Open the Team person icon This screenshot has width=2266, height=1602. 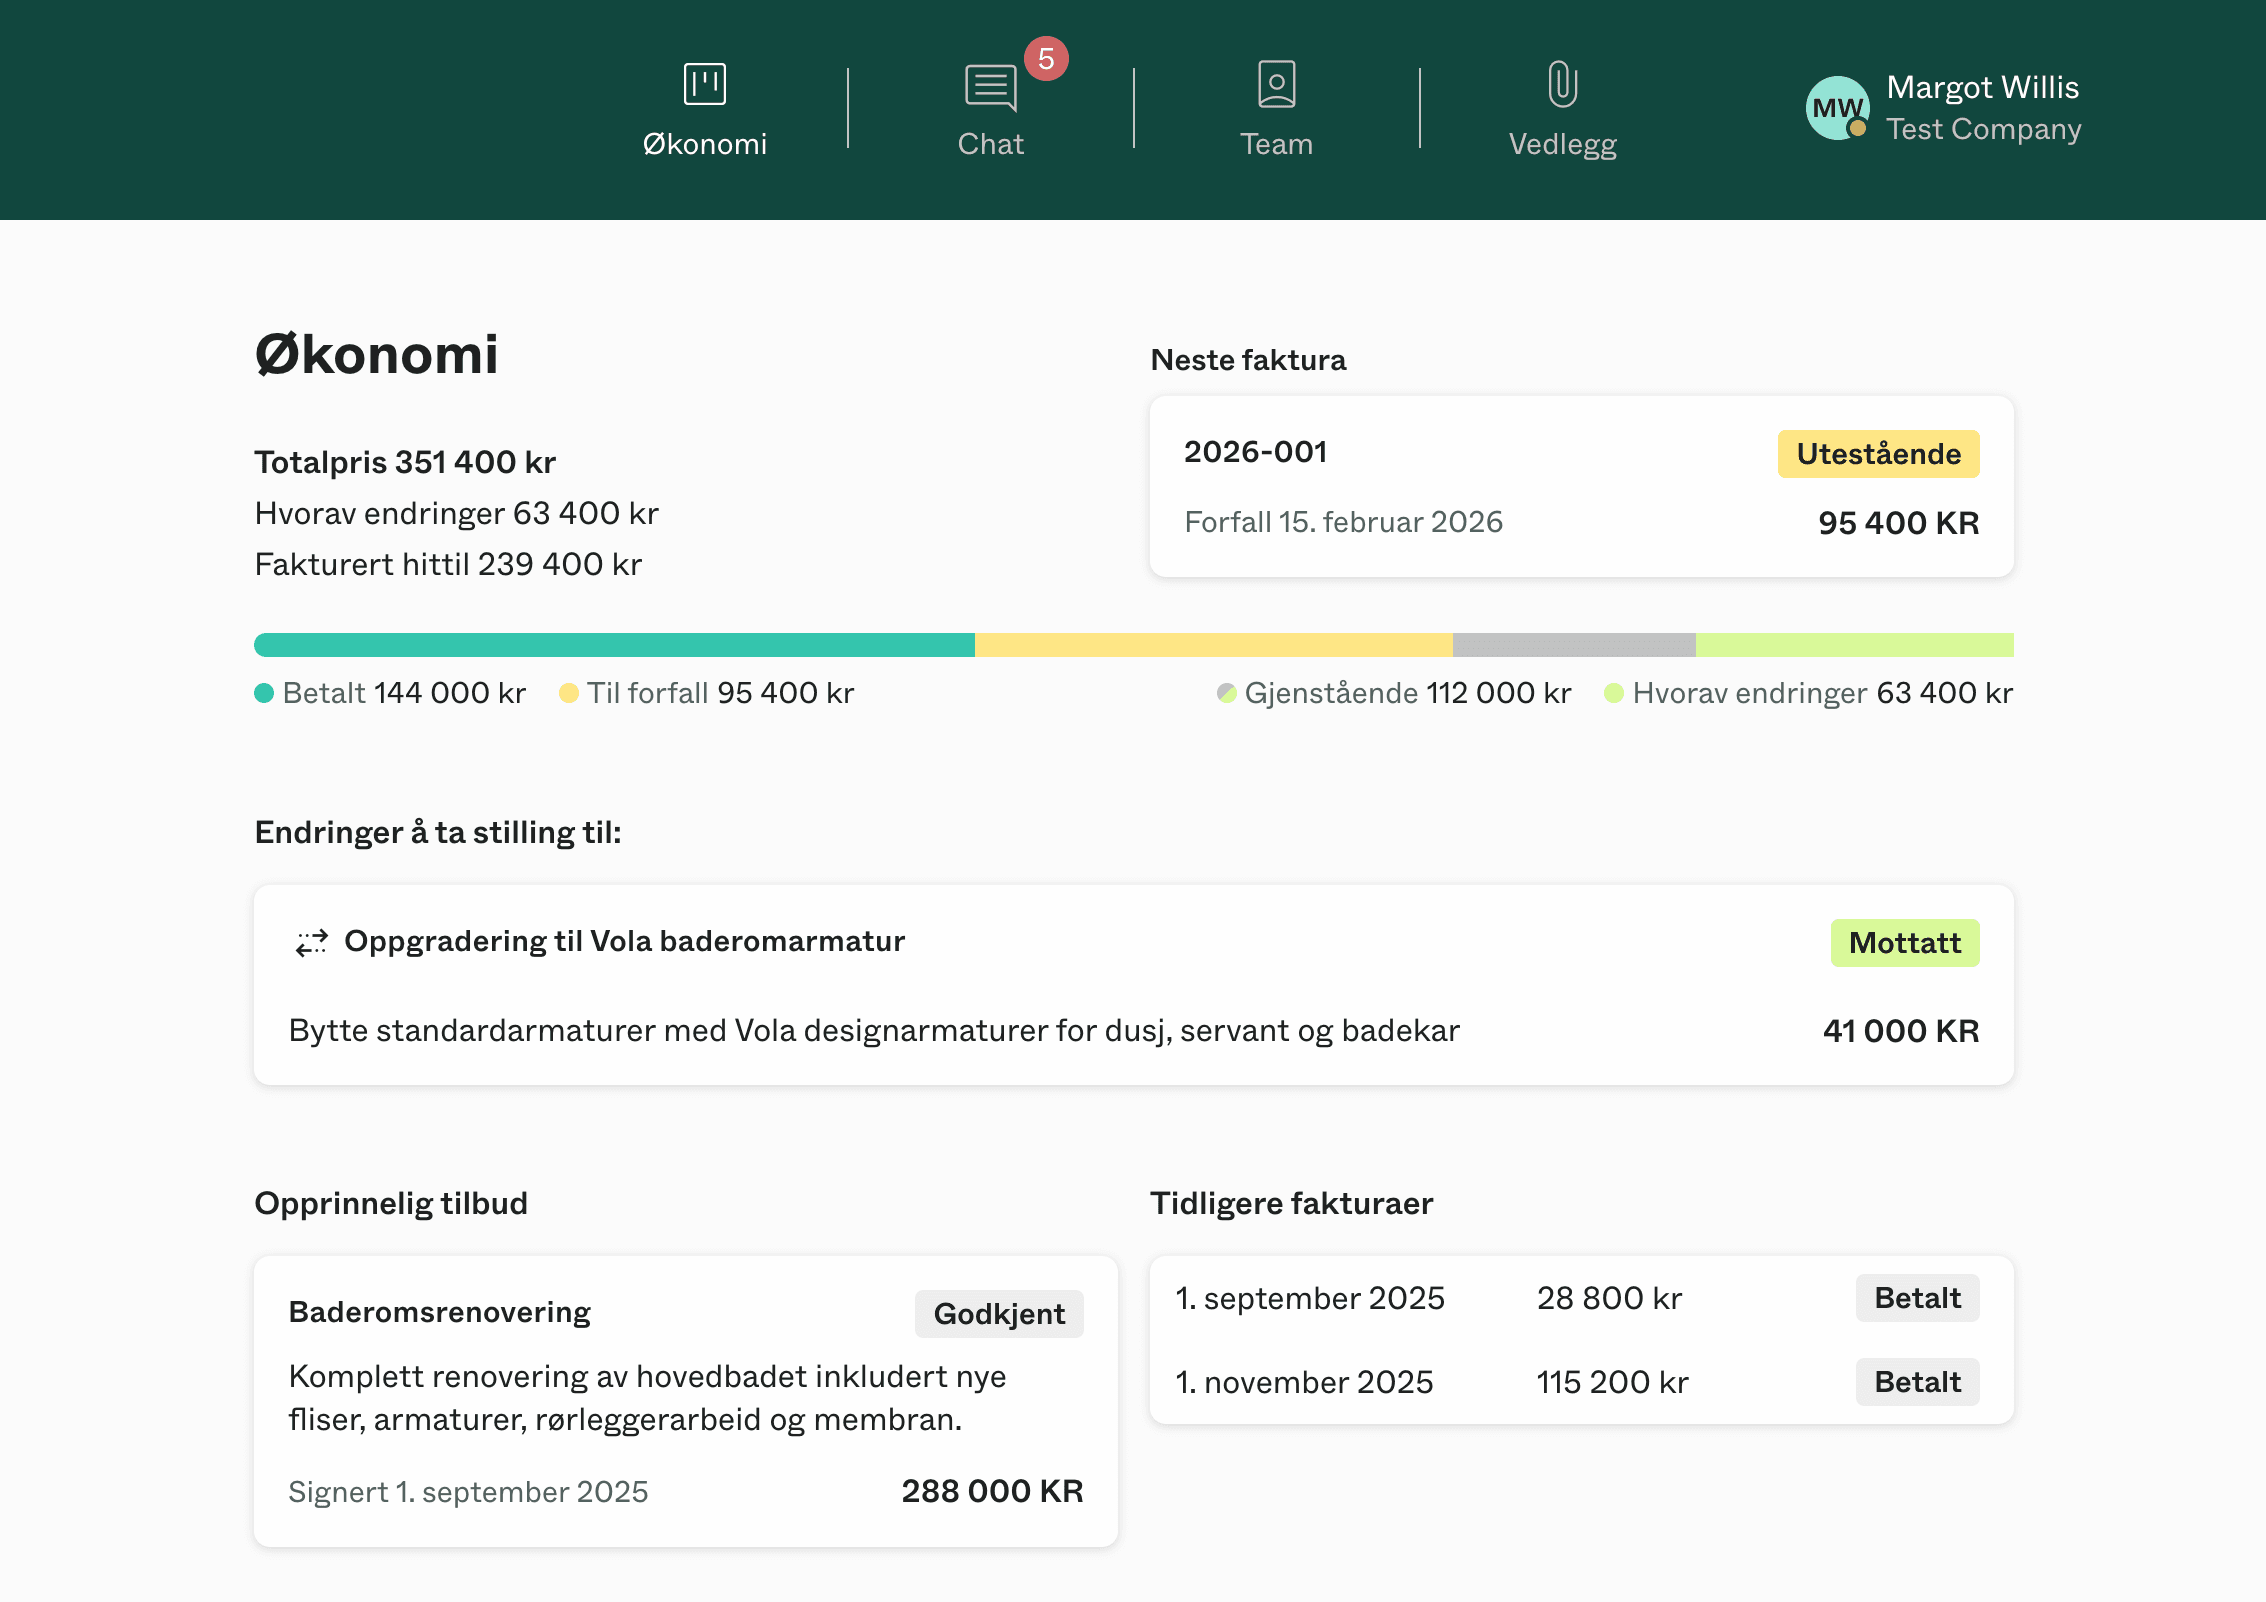[x=1276, y=84]
